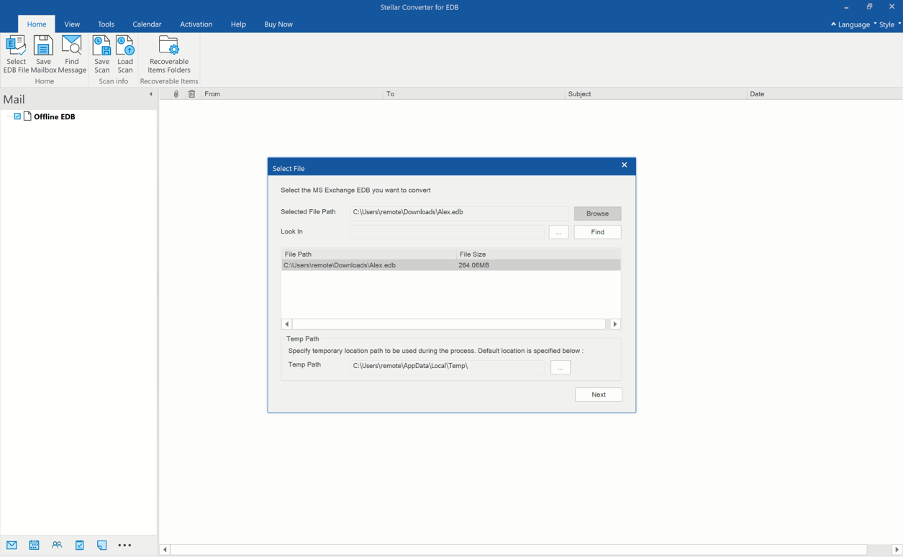The width and height of the screenshot is (904, 558).
Task: Open the Tools ribbon tab
Action: (106, 24)
